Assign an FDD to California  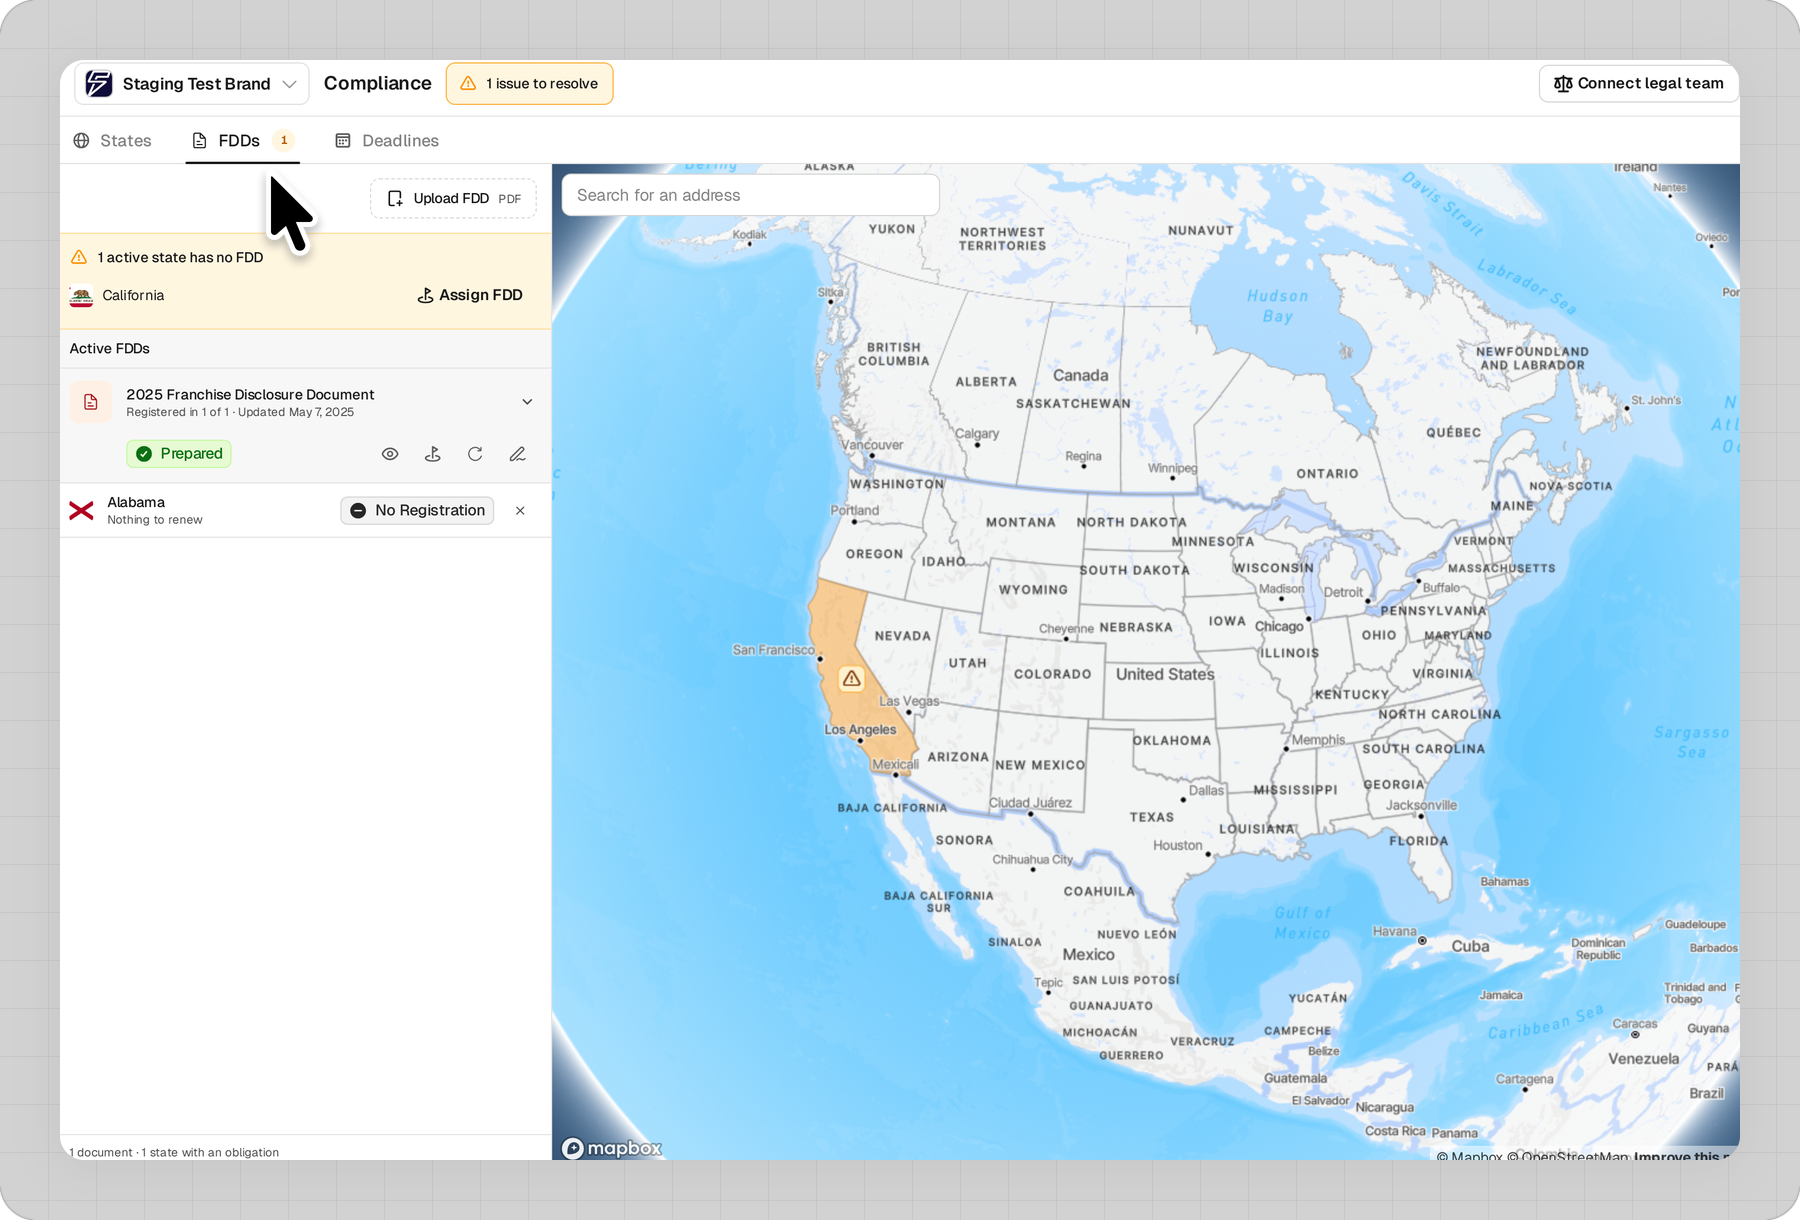pyautogui.click(x=470, y=295)
